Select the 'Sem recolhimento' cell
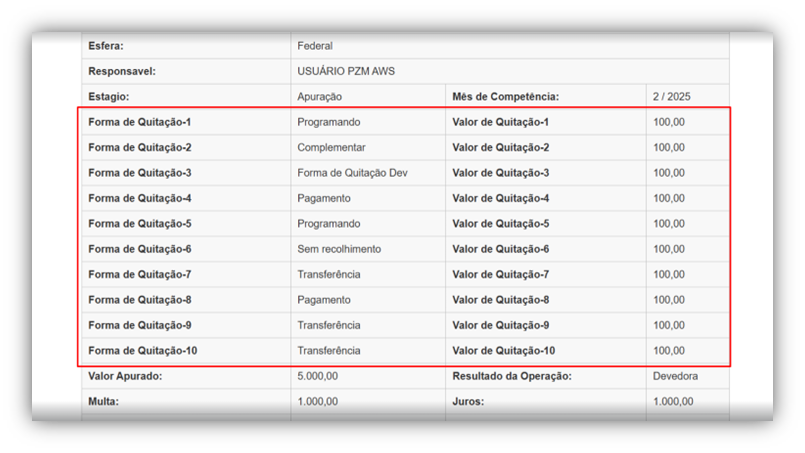Viewport: 805px width, 453px height. tap(339, 249)
